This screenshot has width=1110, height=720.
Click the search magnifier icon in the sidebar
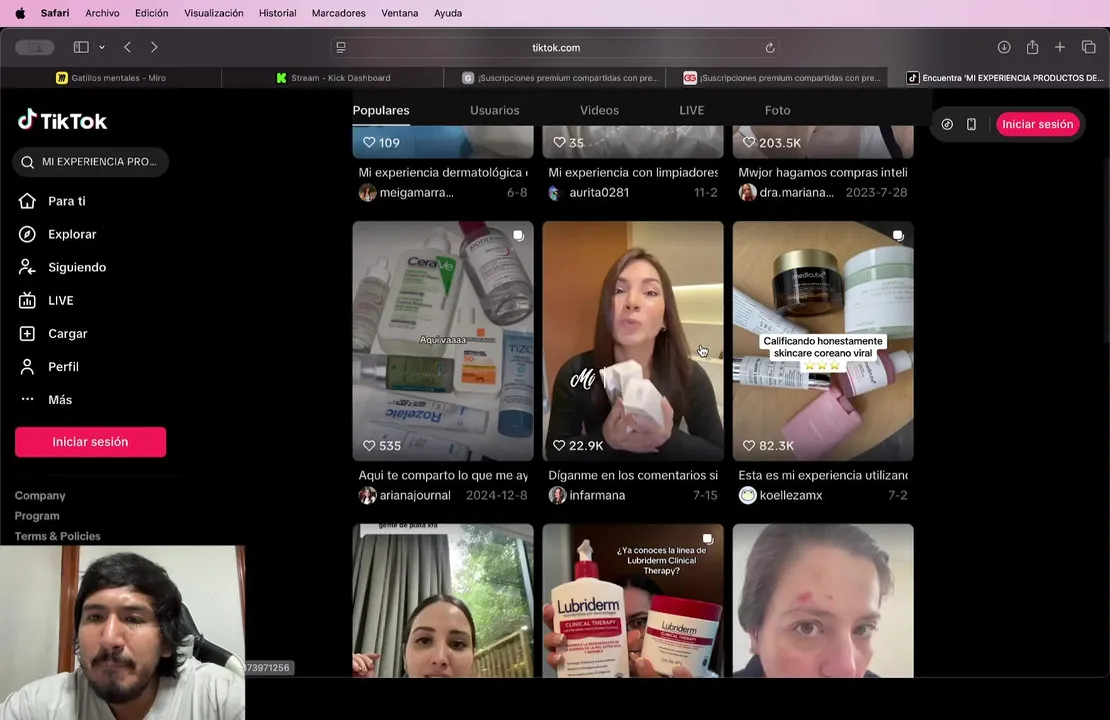click(x=28, y=162)
